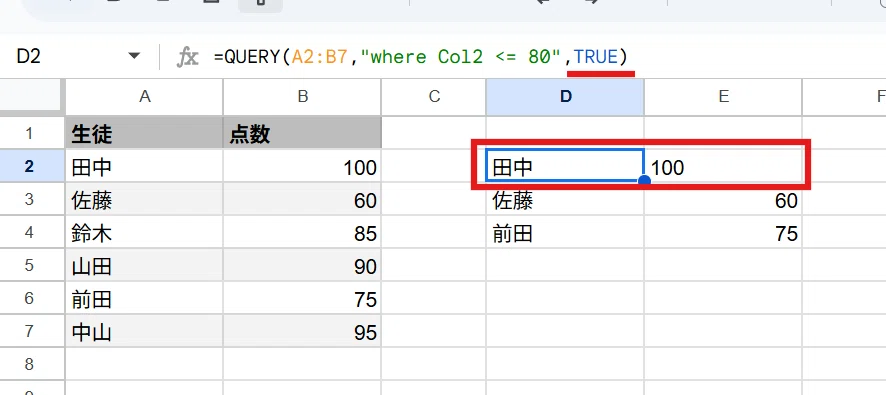
Task: Select column E header
Action: pyautogui.click(x=723, y=97)
